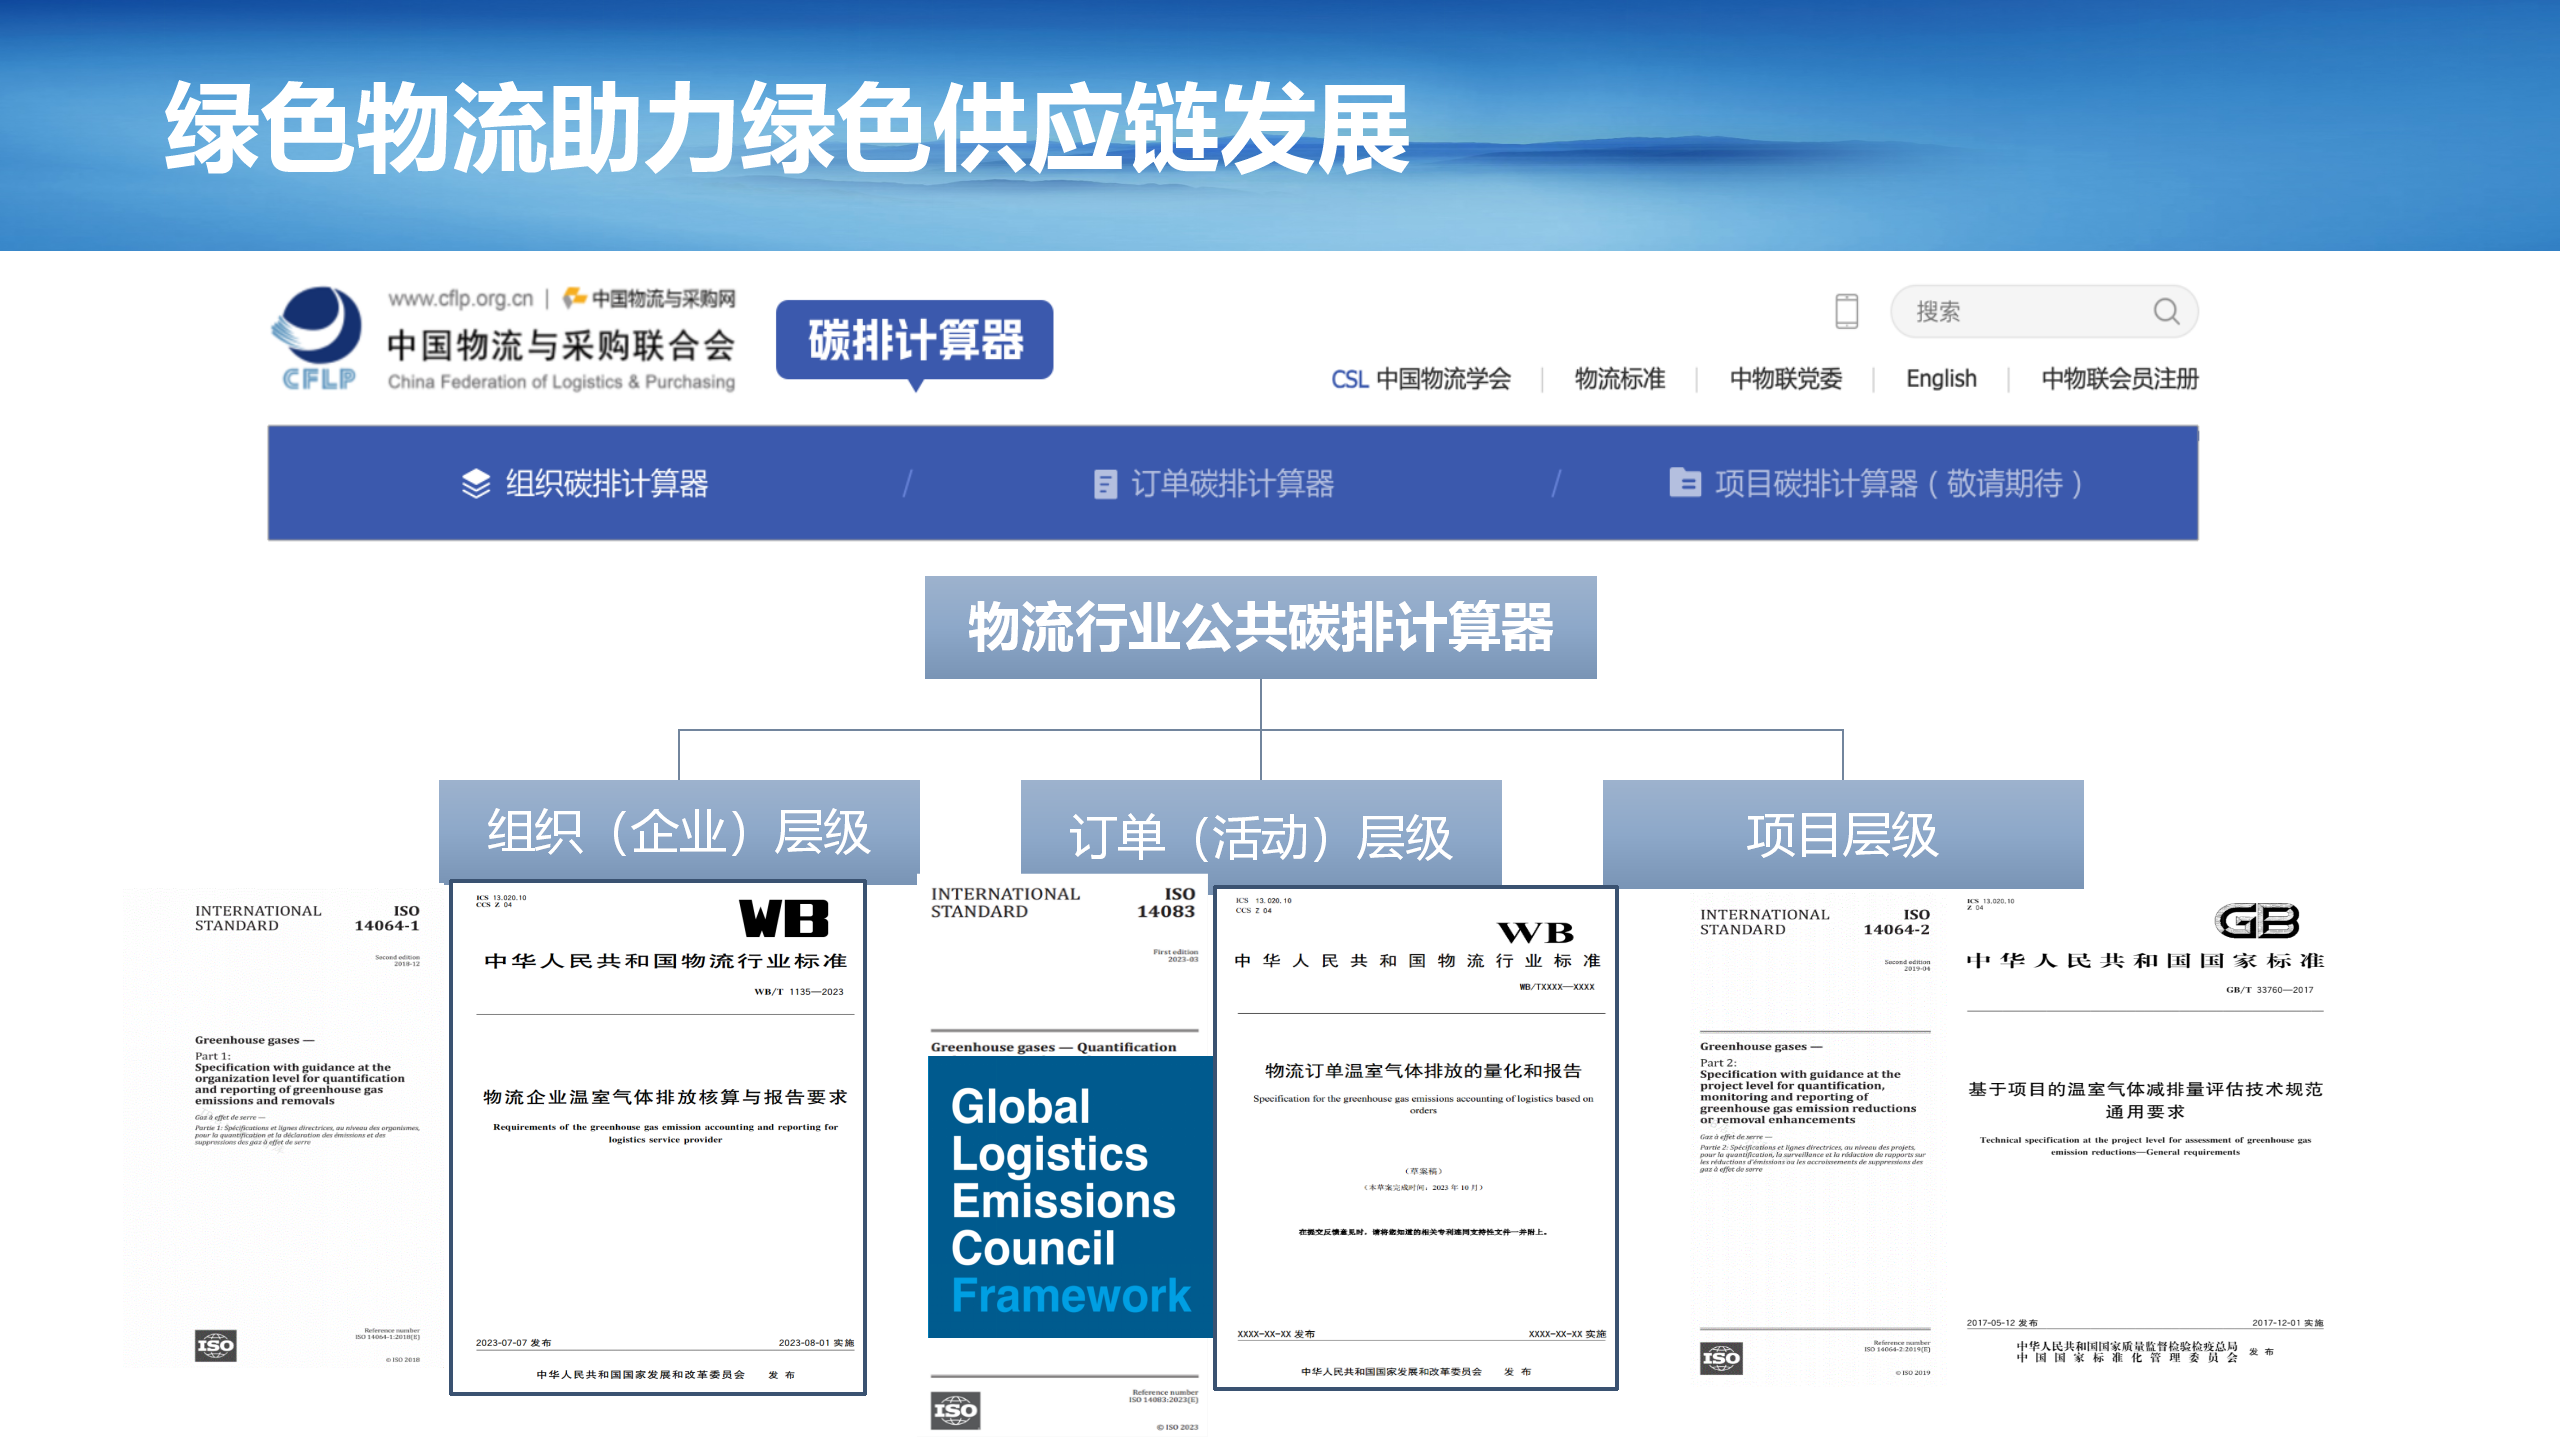The width and height of the screenshot is (2560, 1440).
Task: Click the code WB/T 1135—2023
Action: [x=798, y=992]
